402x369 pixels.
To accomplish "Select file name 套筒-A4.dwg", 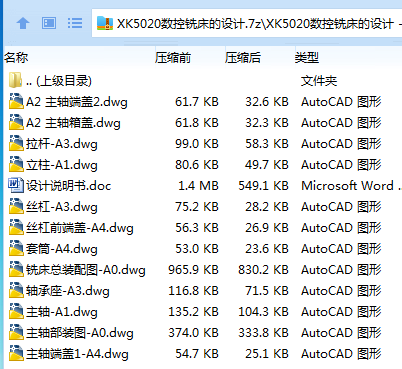I will 62,249.
